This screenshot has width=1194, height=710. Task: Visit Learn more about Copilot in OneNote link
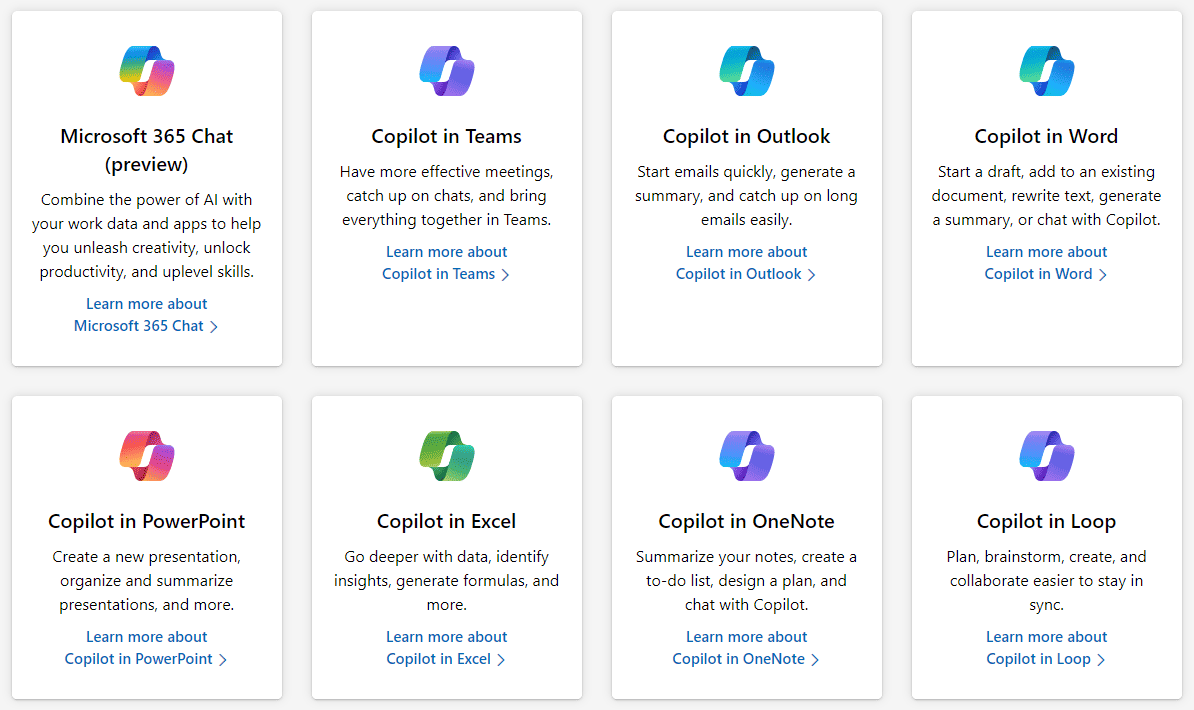coord(746,648)
